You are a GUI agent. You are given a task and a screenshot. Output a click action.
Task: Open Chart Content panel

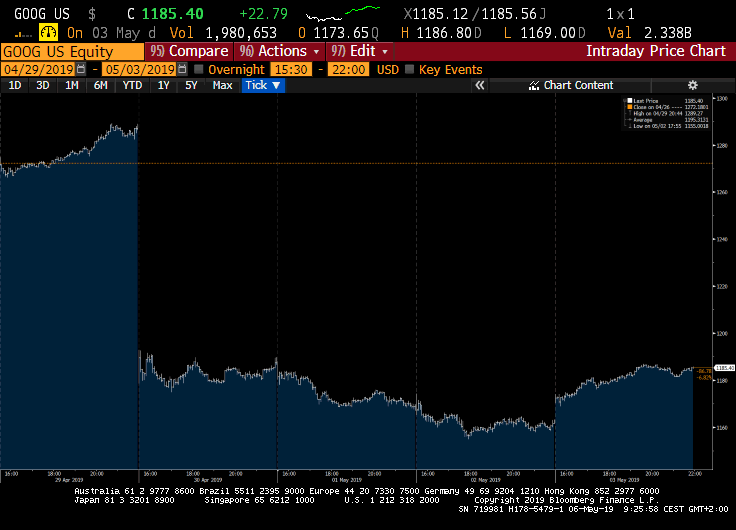pyautogui.click(x=571, y=85)
